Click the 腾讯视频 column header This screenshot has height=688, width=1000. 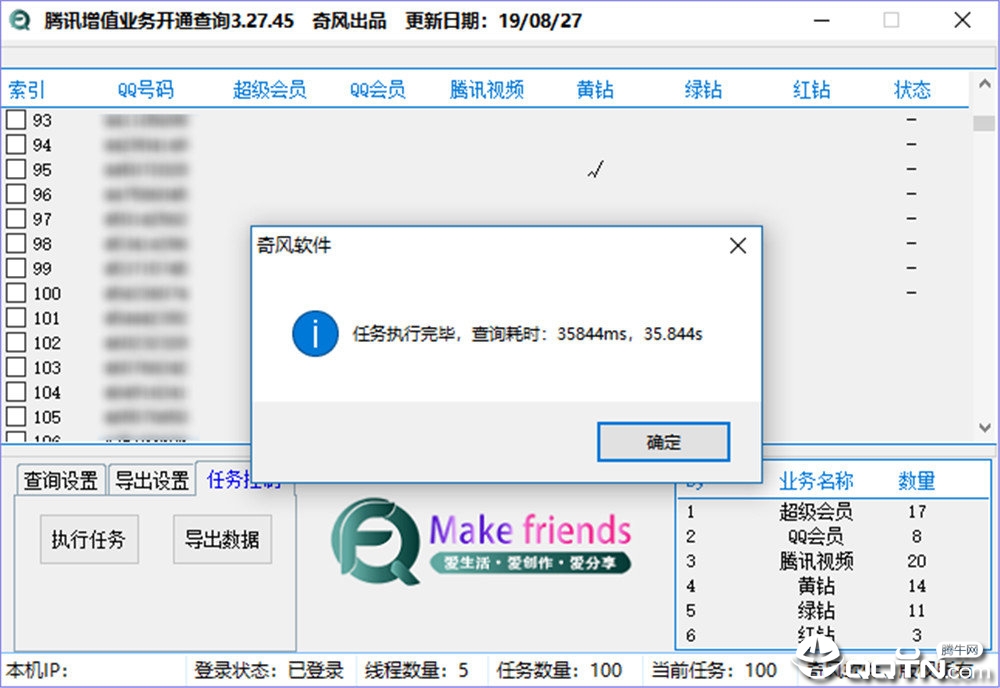pos(487,90)
